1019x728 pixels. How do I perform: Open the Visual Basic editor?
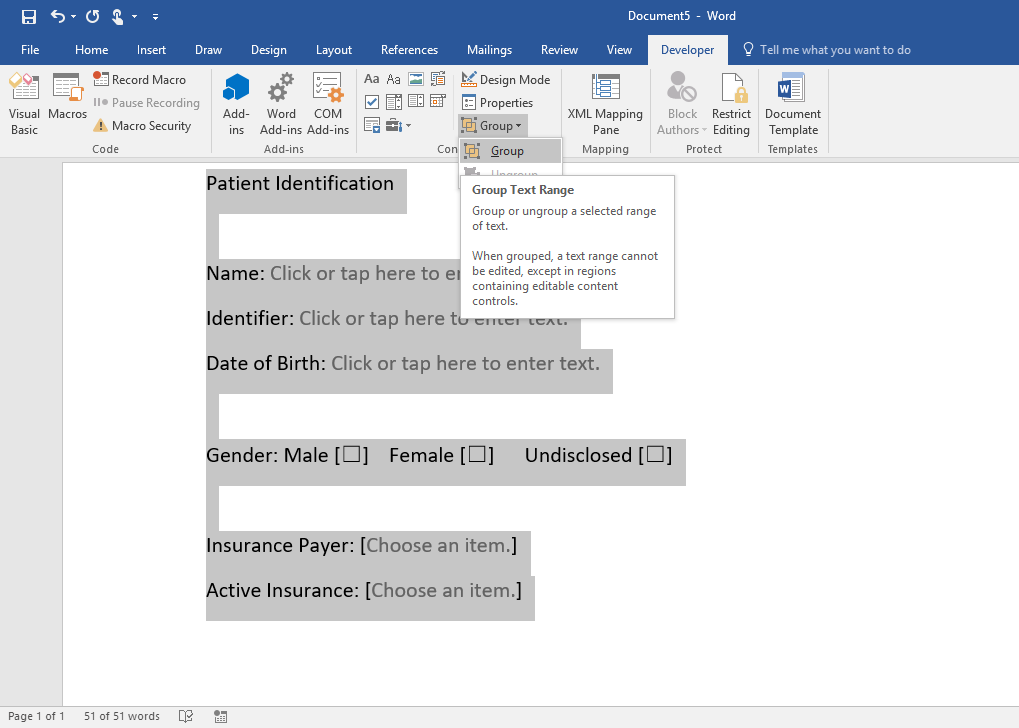pyautogui.click(x=24, y=104)
